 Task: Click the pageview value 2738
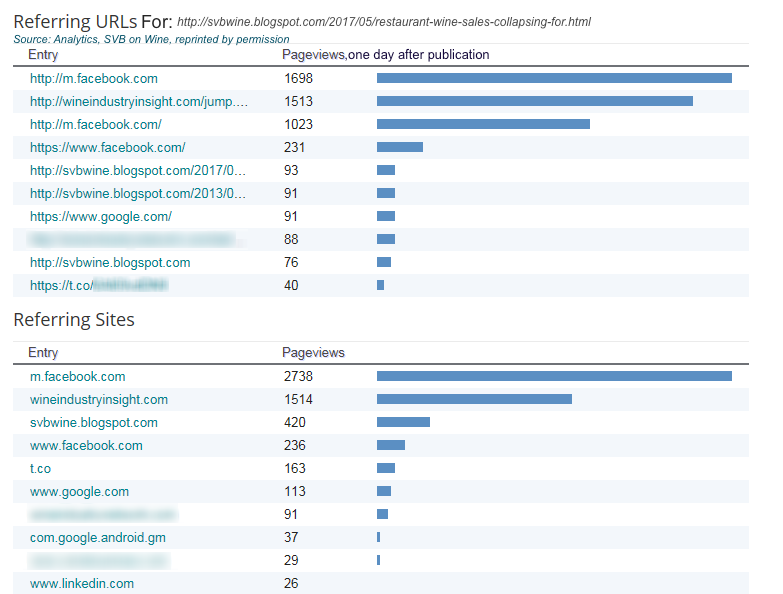[x=298, y=376]
